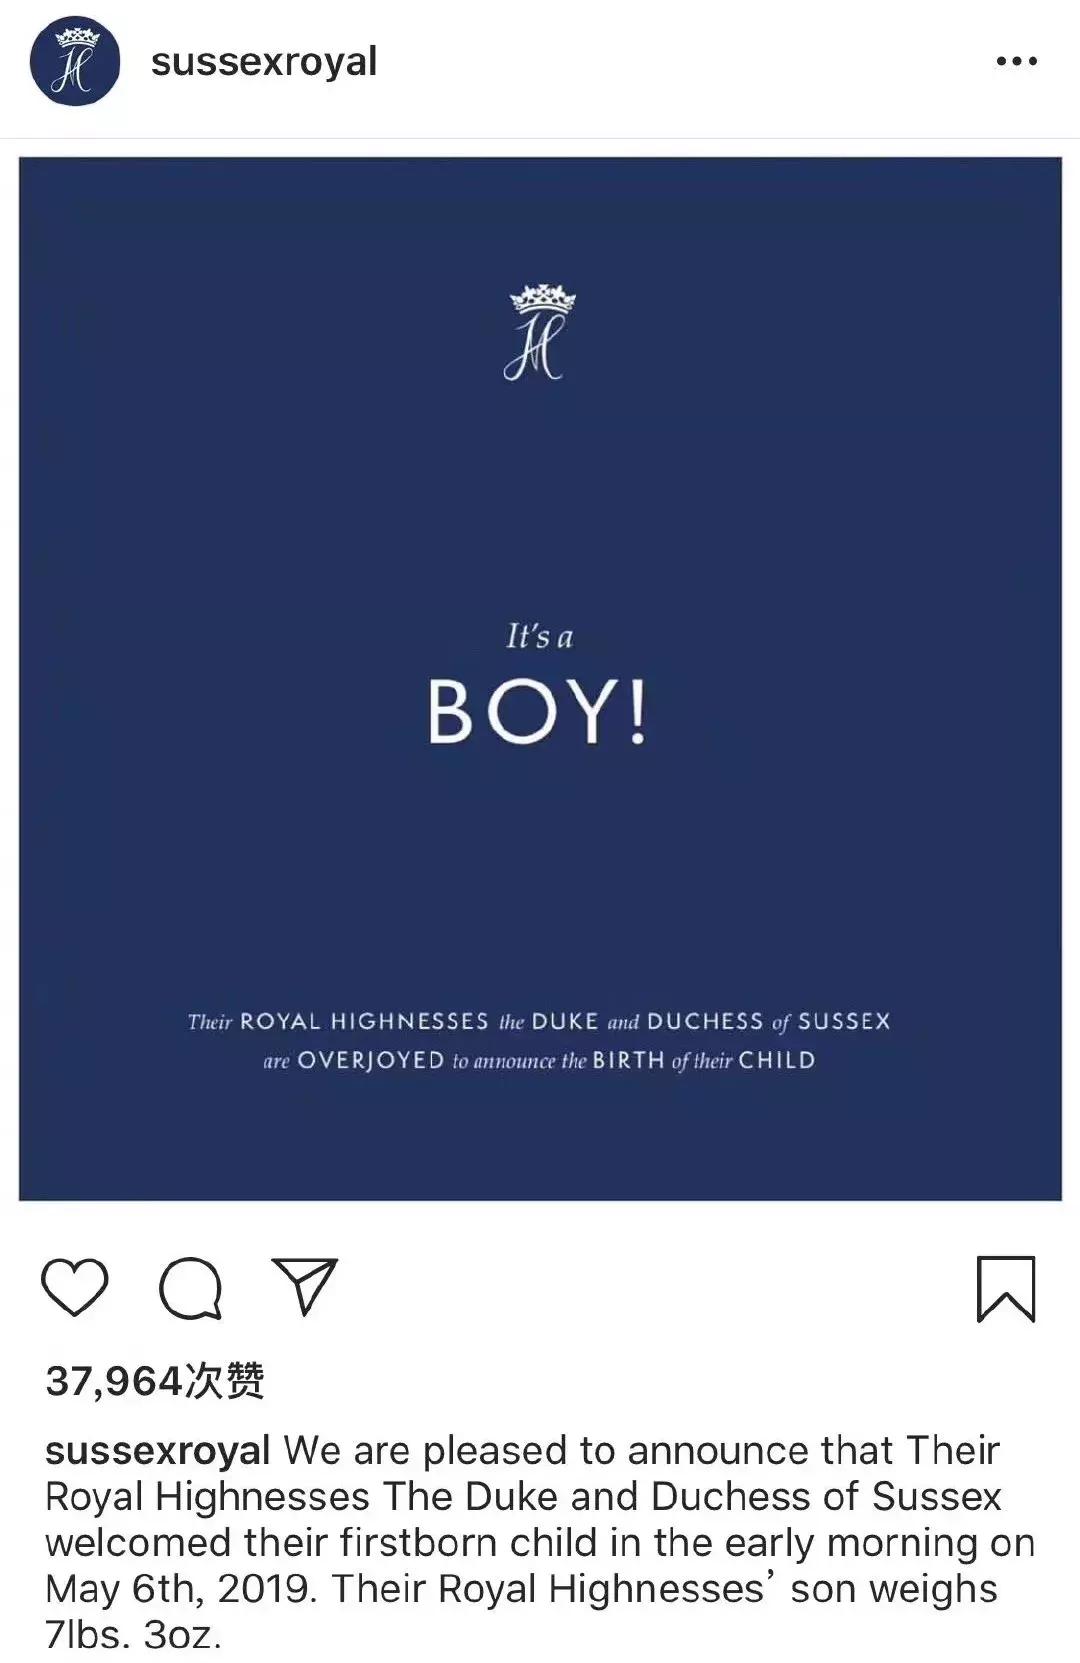Save the post with the bookmark icon
The height and width of the screenshot is (1663, 1080).
coord(1005,1288)
